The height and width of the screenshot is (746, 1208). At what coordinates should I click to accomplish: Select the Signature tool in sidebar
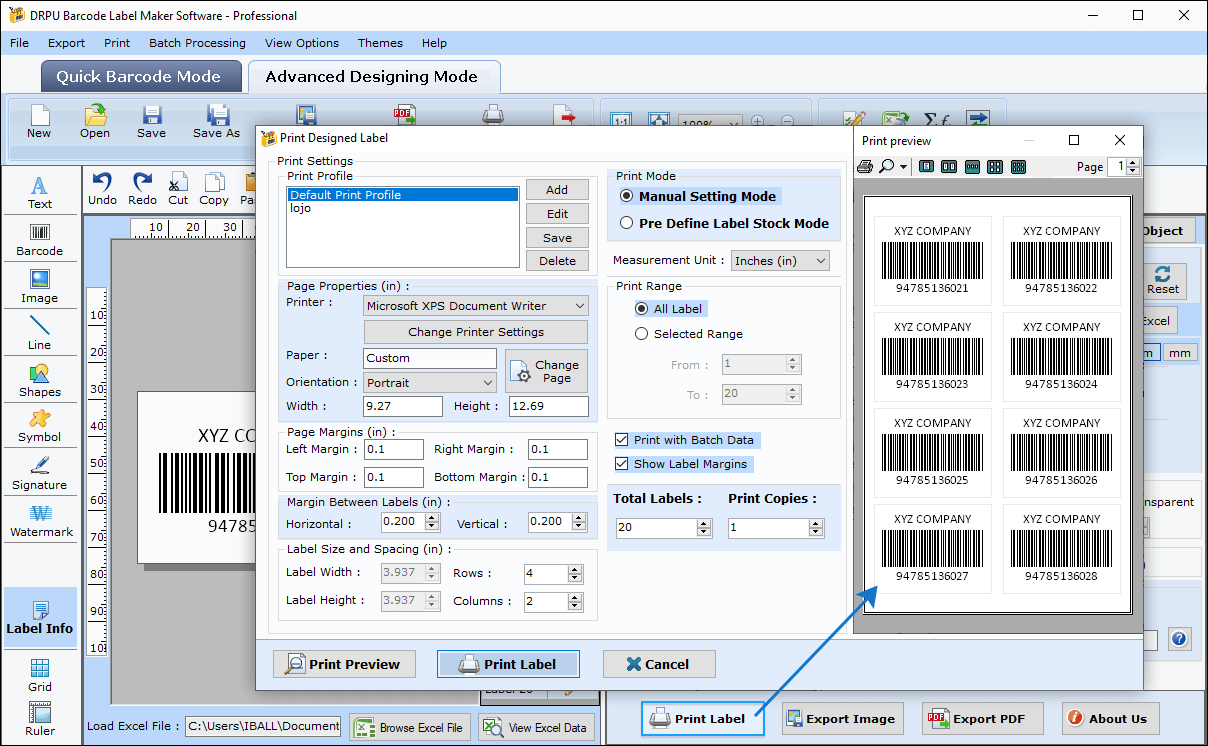40,474
